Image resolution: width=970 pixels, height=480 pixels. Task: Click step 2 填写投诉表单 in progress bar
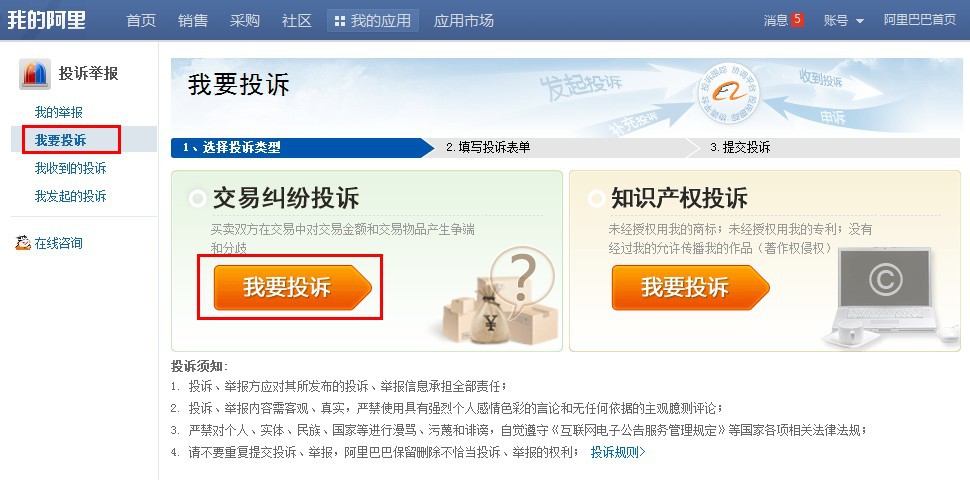488,147
